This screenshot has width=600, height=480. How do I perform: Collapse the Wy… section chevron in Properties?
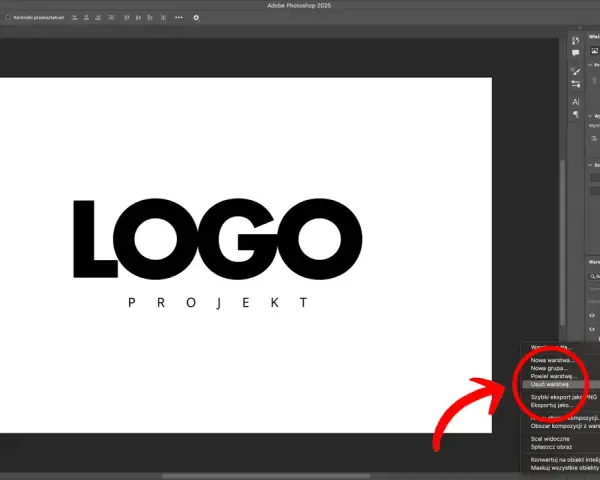pos(590,116)
